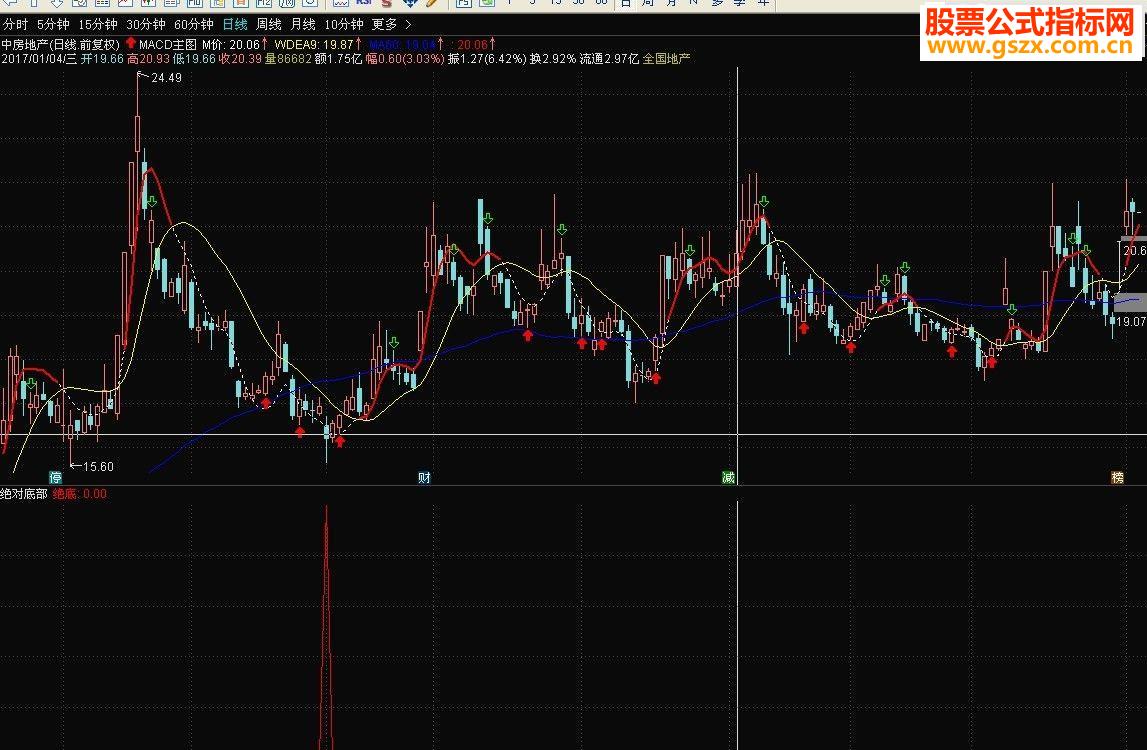The image size is (1147, 750).
Task: Click the turnover amount 额1.75亿
Action: 338,59
